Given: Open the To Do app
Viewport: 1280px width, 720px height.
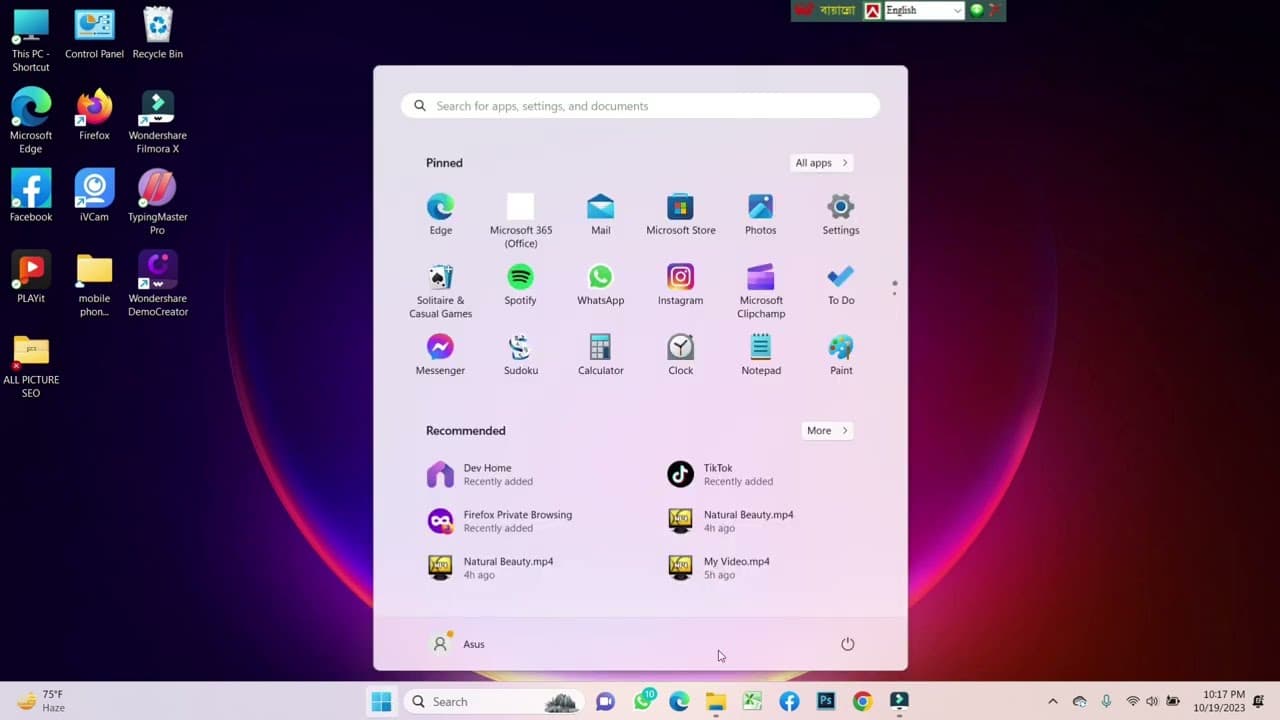Looking at the screenshot, I should (841, 284).
